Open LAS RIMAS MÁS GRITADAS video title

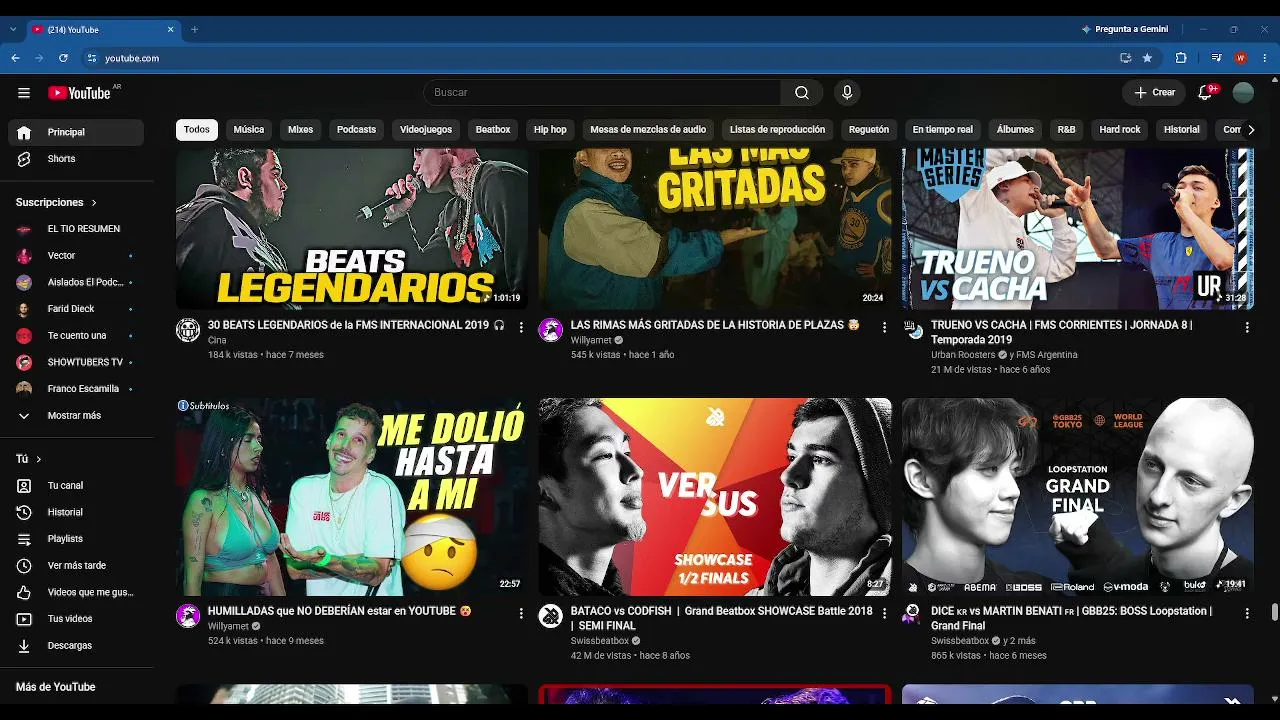click(715, 325)
